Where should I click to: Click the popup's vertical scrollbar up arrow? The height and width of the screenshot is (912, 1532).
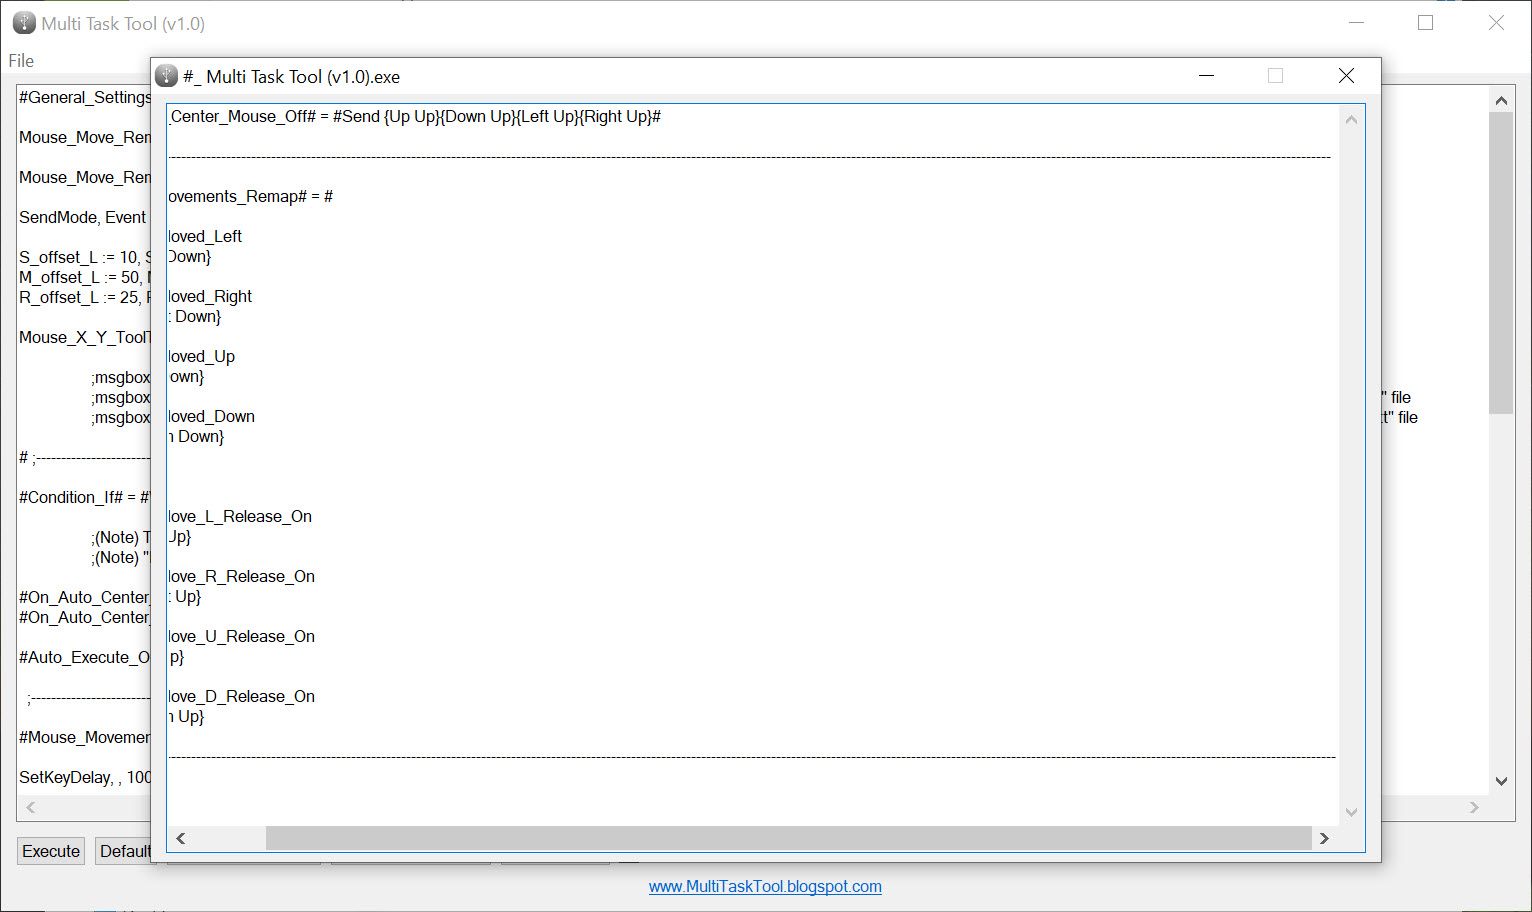pyautogui.click(x=1351, y=119)
